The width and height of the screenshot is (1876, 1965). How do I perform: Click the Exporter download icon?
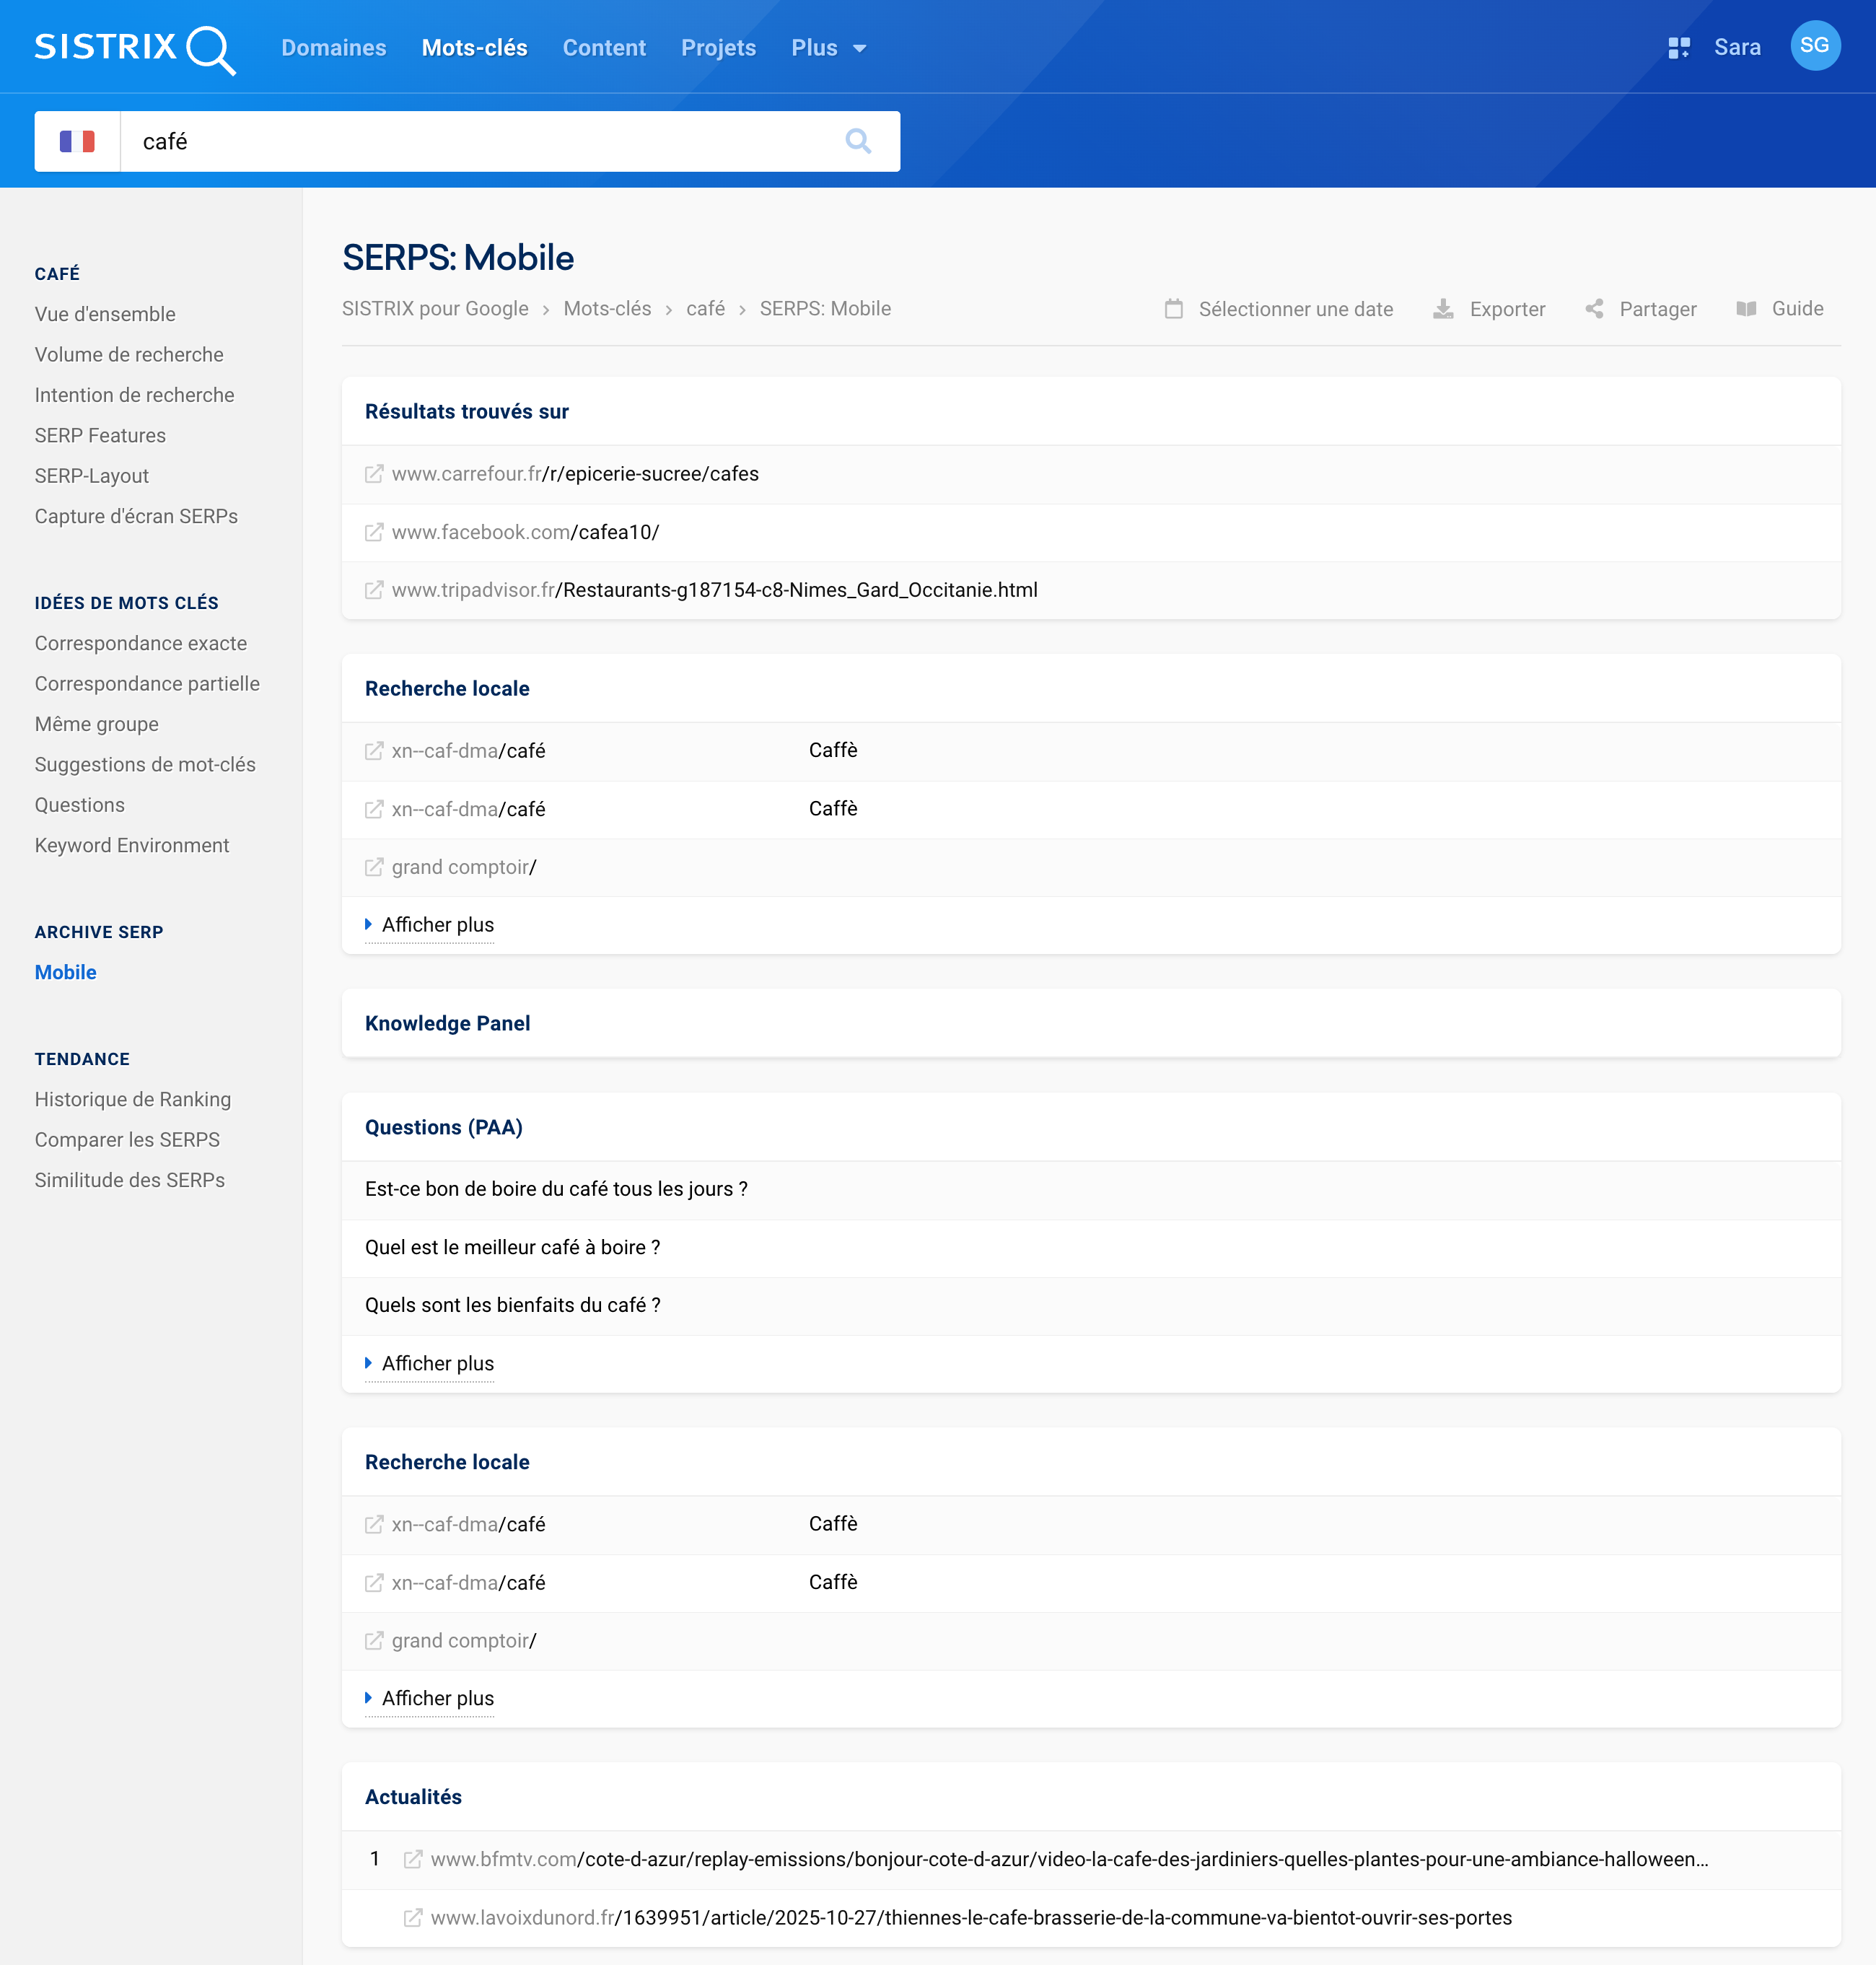pos(1443,309)
